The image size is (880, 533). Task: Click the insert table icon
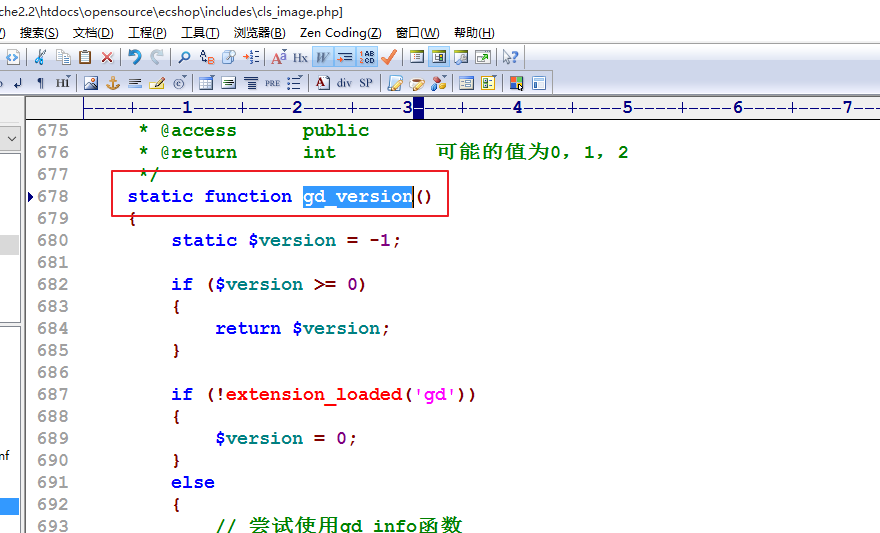[206, 83]
